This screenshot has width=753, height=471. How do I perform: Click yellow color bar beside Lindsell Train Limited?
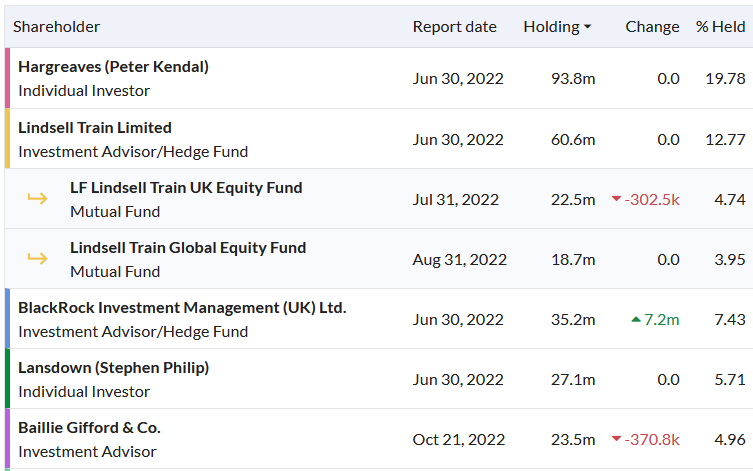[x=7, y=138]
